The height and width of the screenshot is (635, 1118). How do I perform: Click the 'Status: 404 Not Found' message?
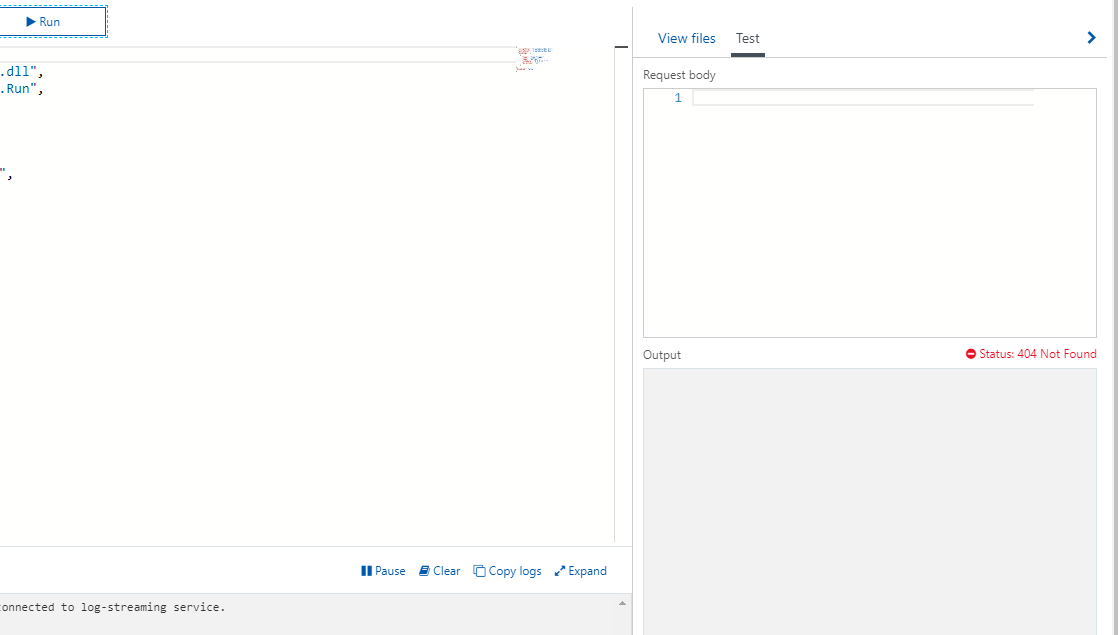click(x=1031, y=354)
